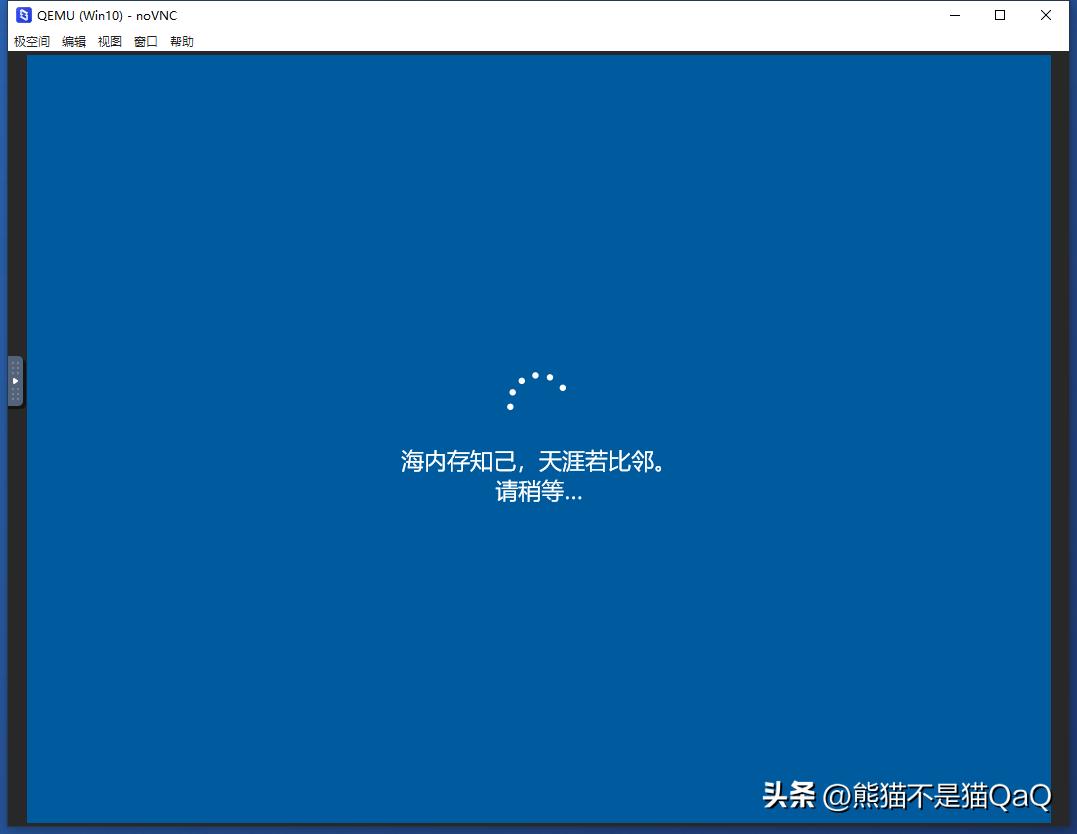Click the 请稍等 waiting text

tap(538, 491)
